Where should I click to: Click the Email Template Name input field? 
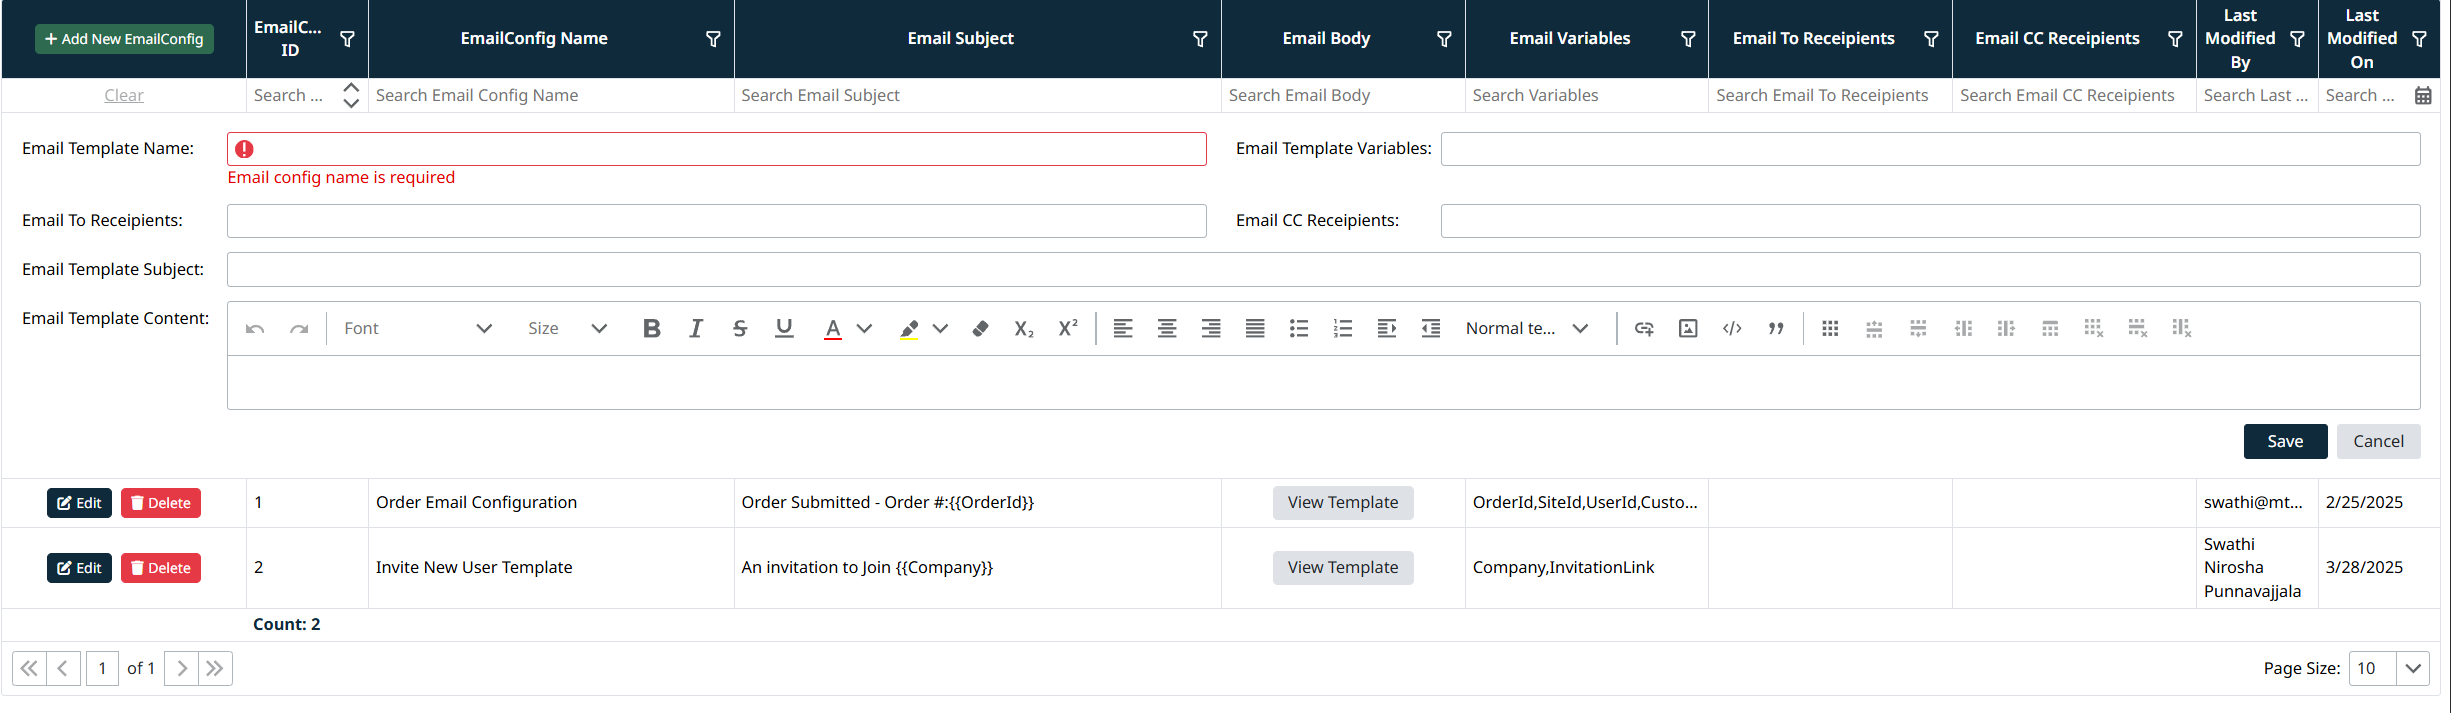(716, 149)
